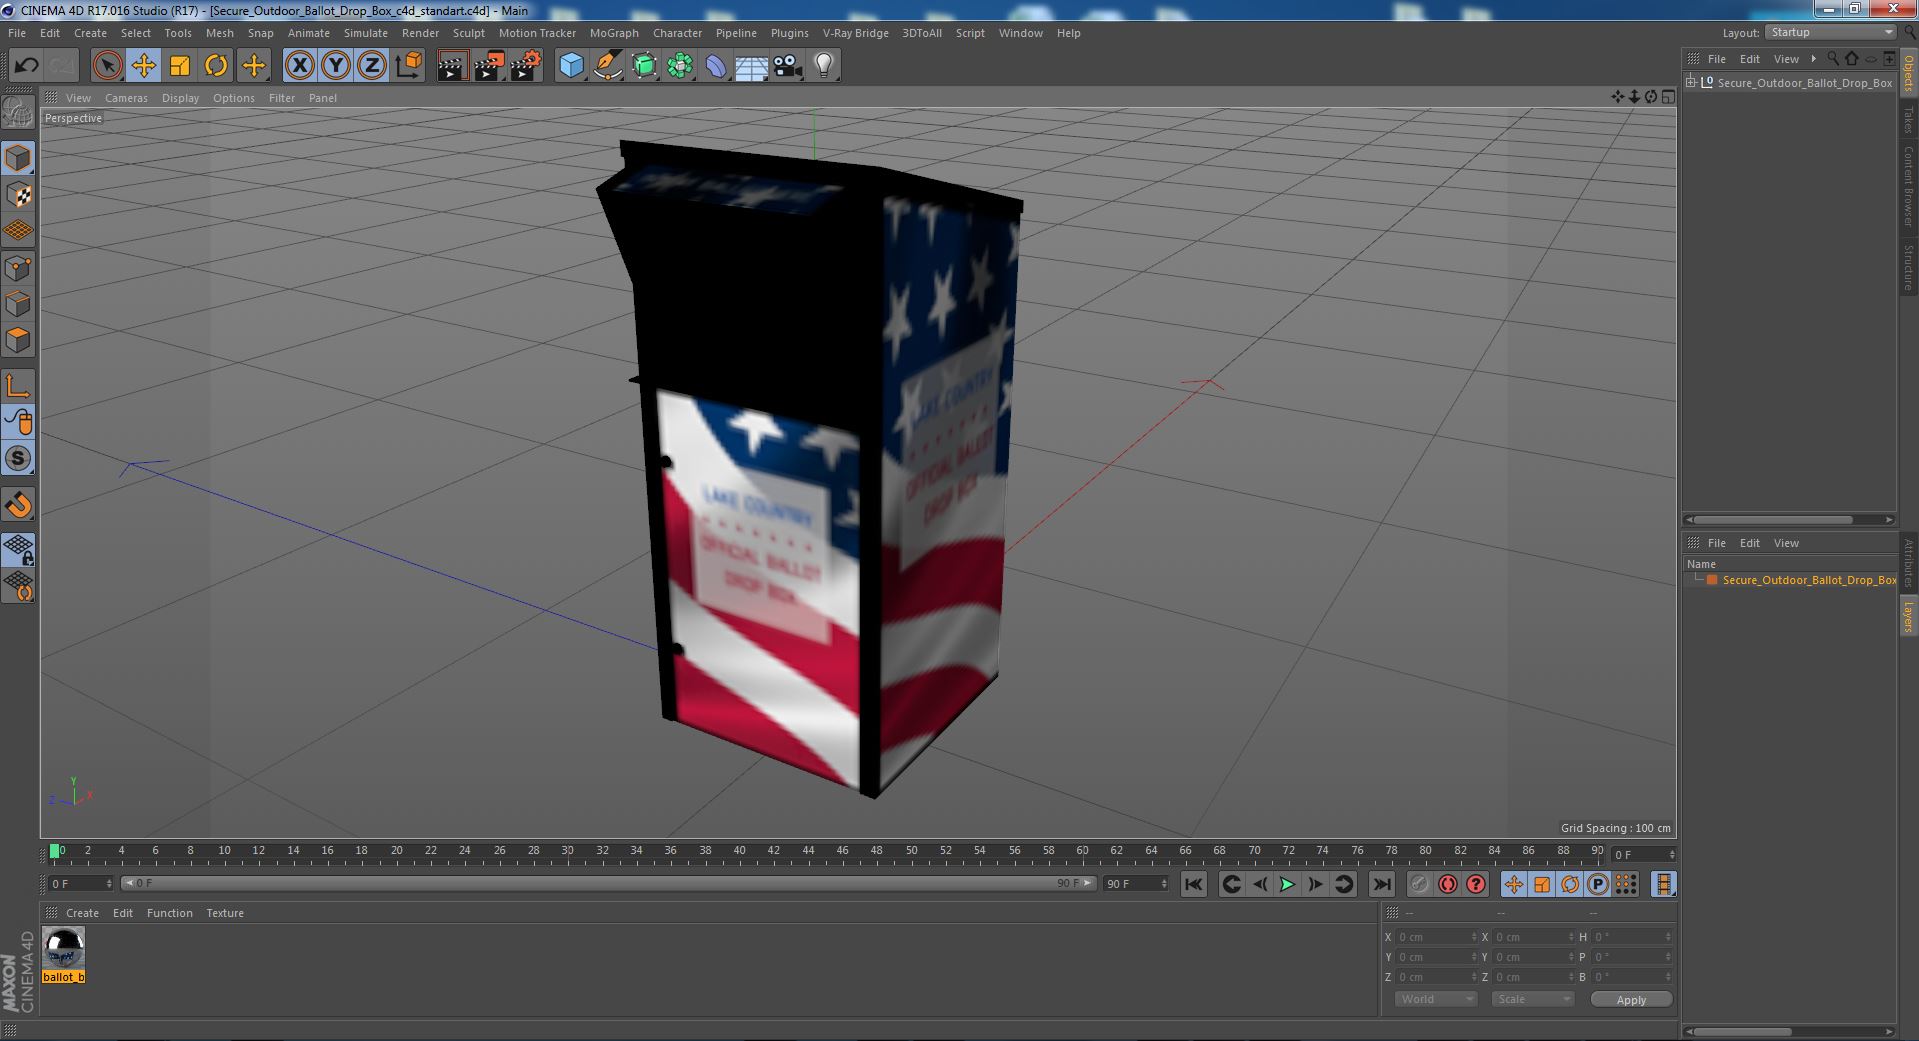
Task: Toggle Locked Workplane
Action: 18,549
